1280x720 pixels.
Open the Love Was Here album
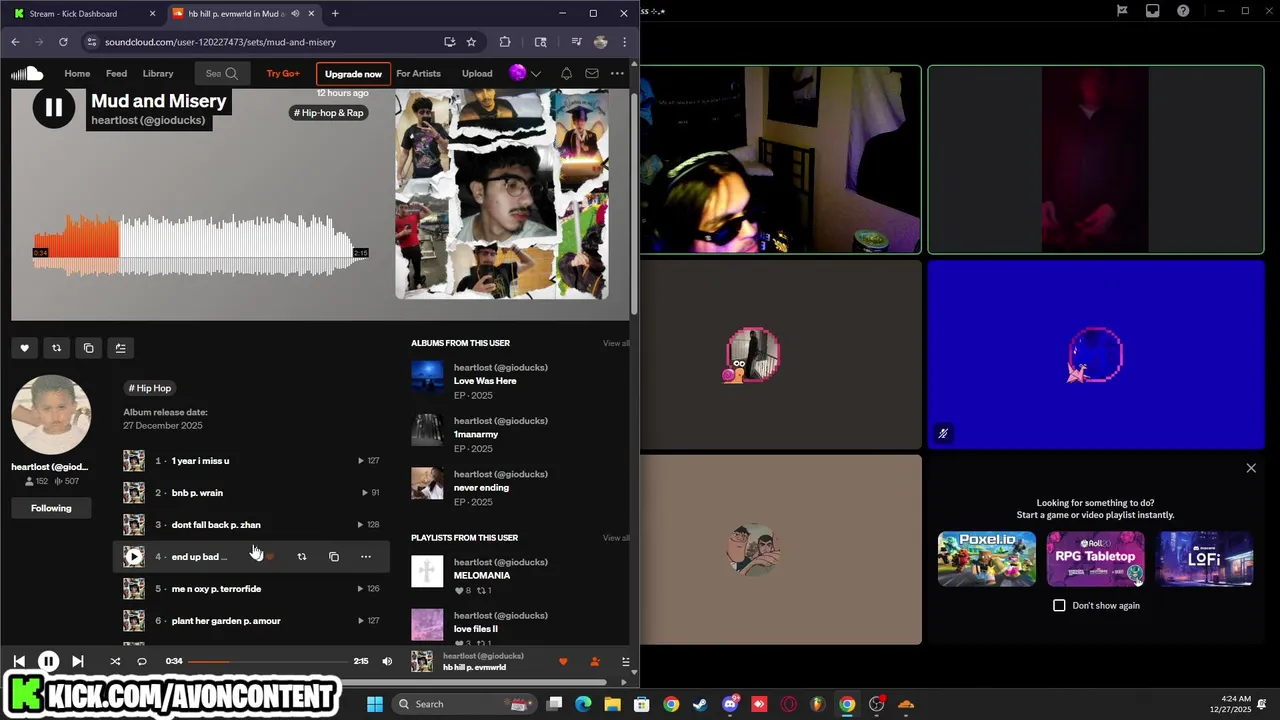[485, 381]
